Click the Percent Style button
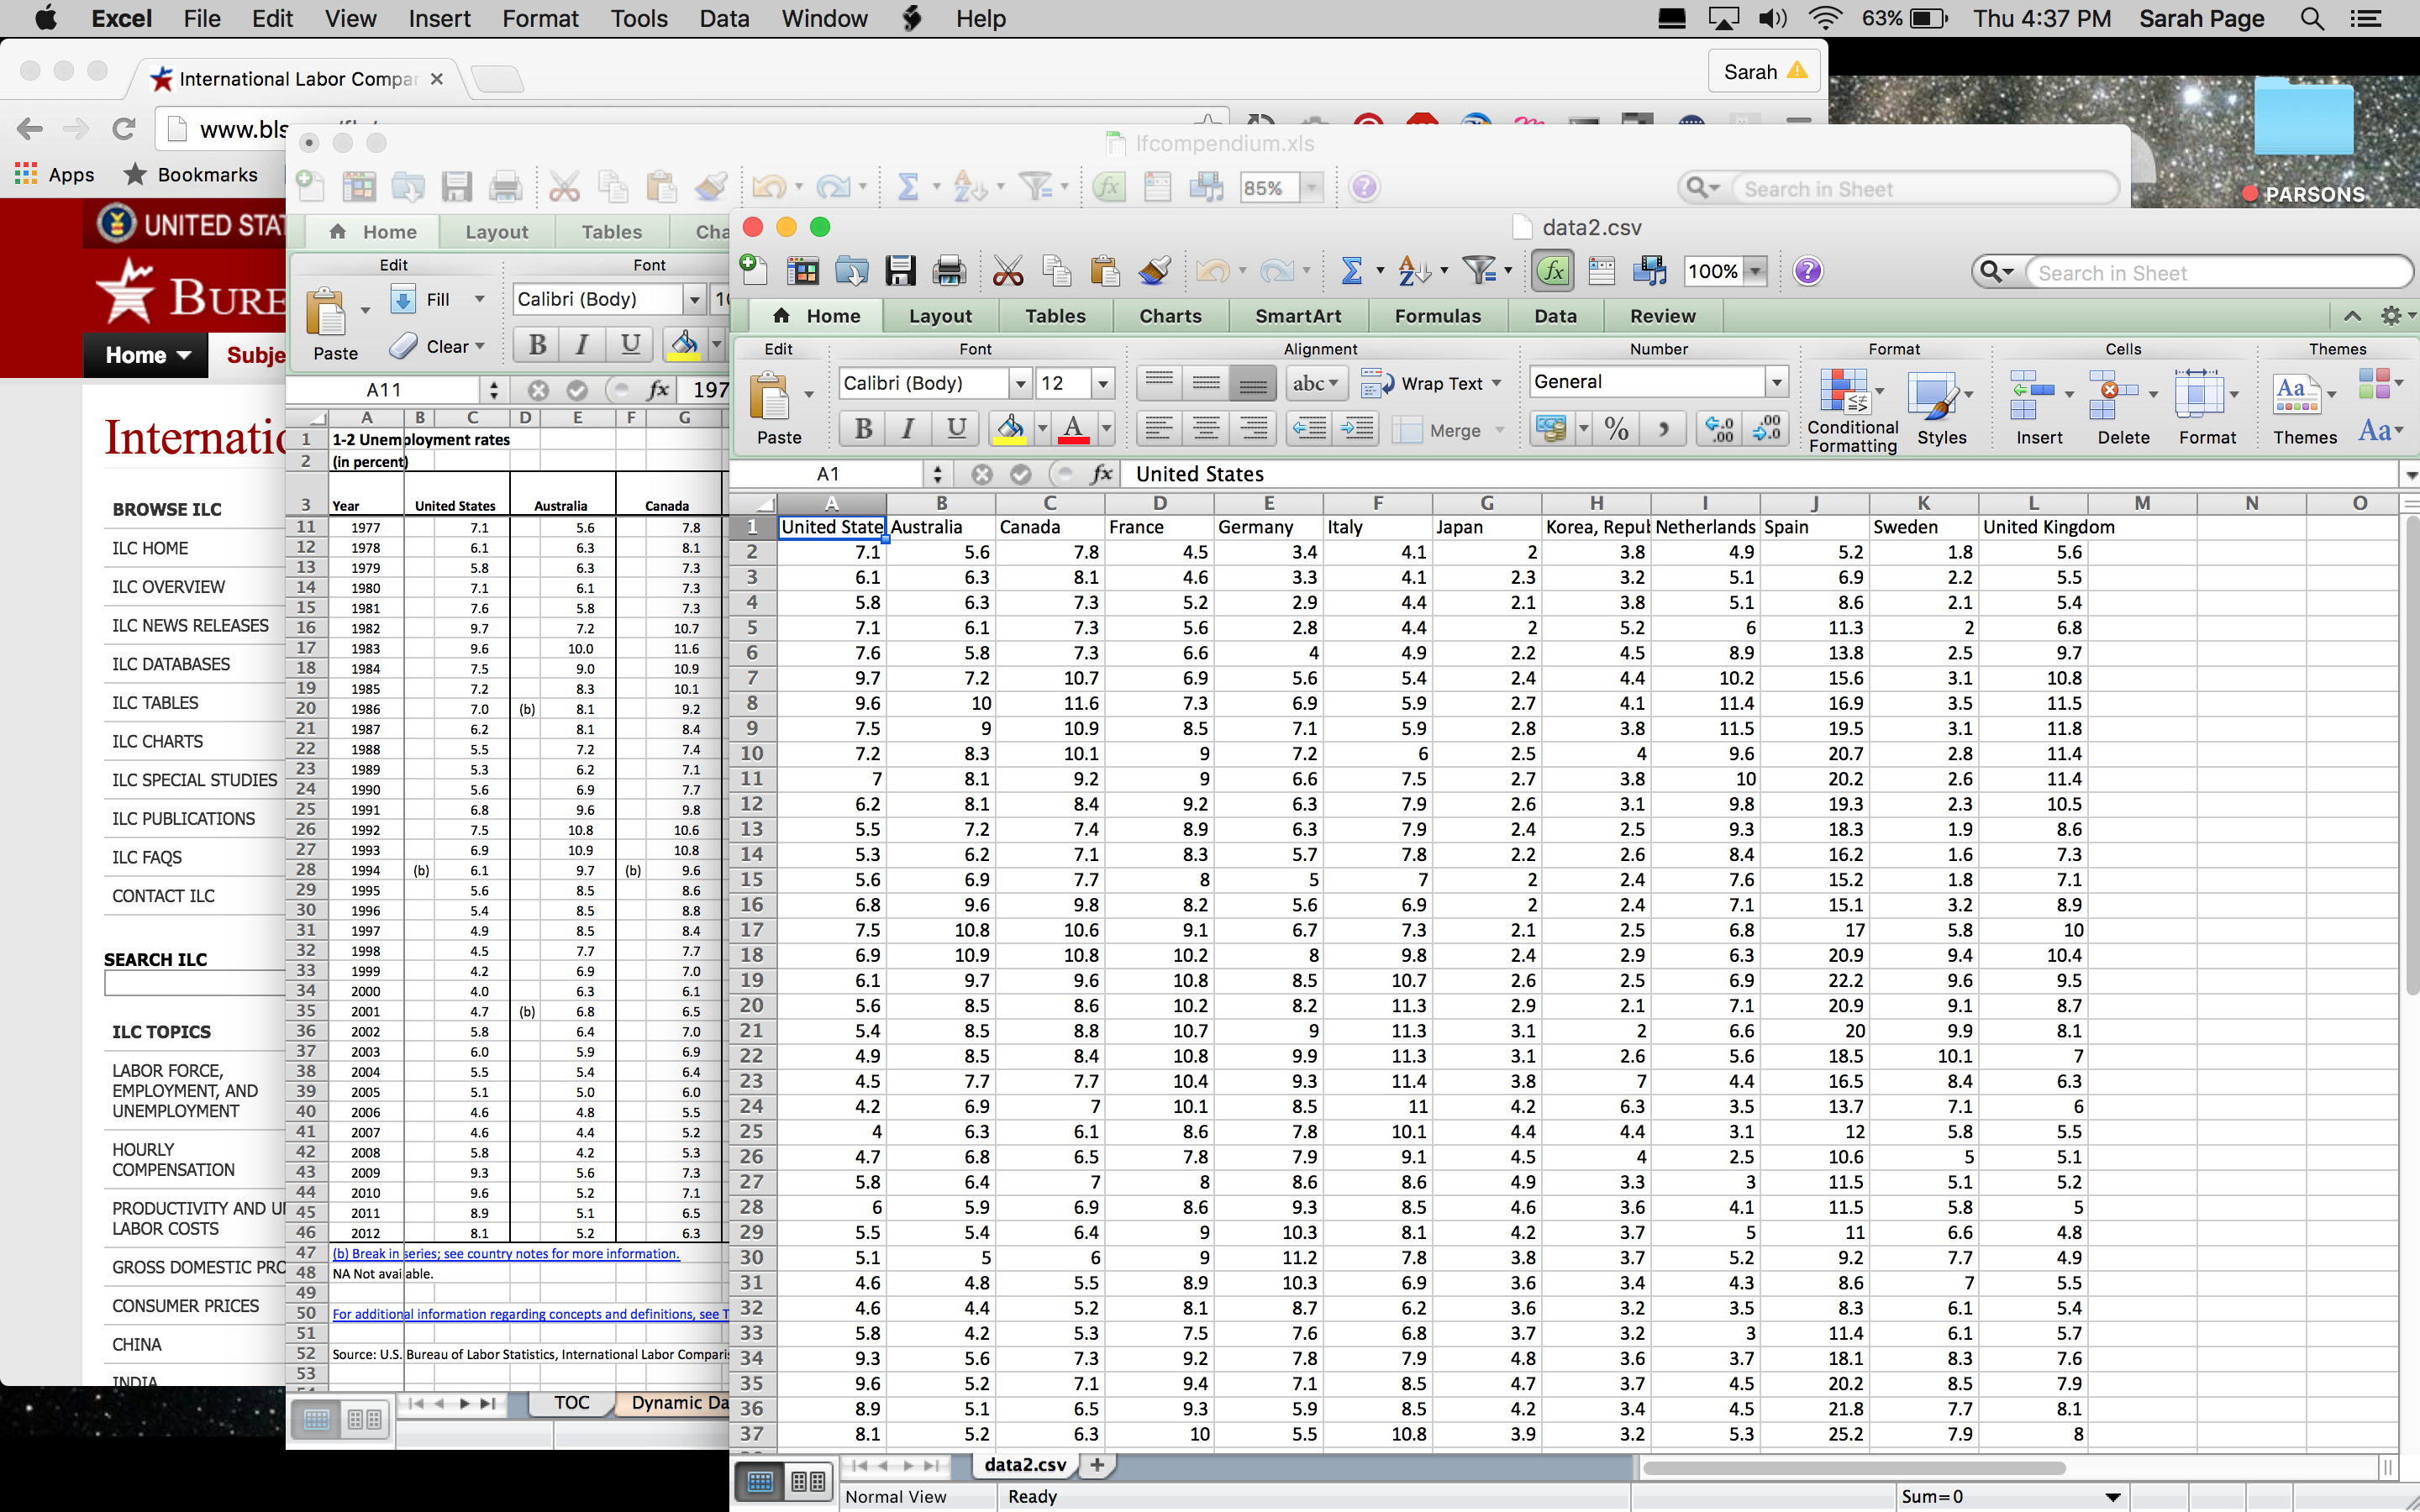 click(1616, 430)
